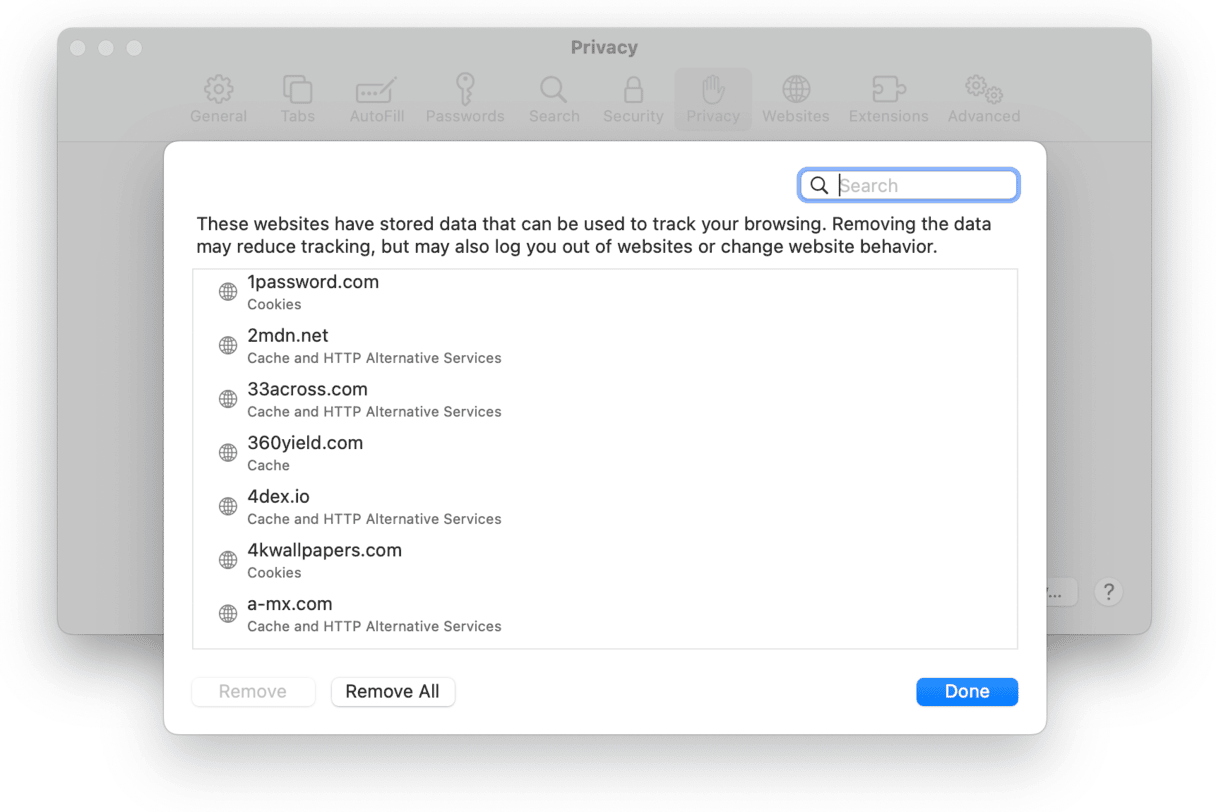1216x812 pixels.
Task: Open the AutoFill preferences pane
Action: point(376,98)
